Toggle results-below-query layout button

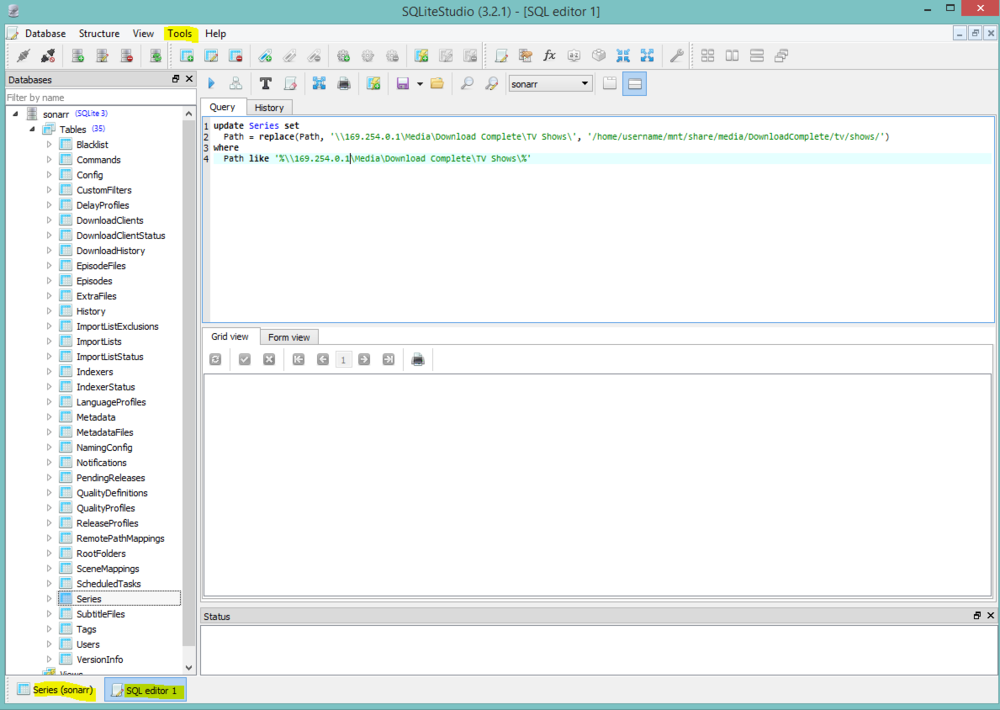click(634, 84)
